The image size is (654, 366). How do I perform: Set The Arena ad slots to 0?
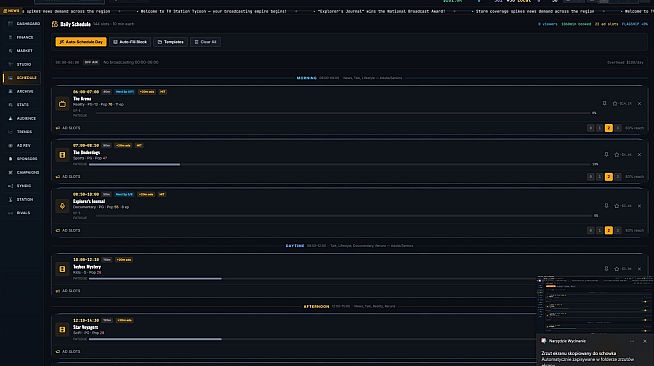(591, 128)
